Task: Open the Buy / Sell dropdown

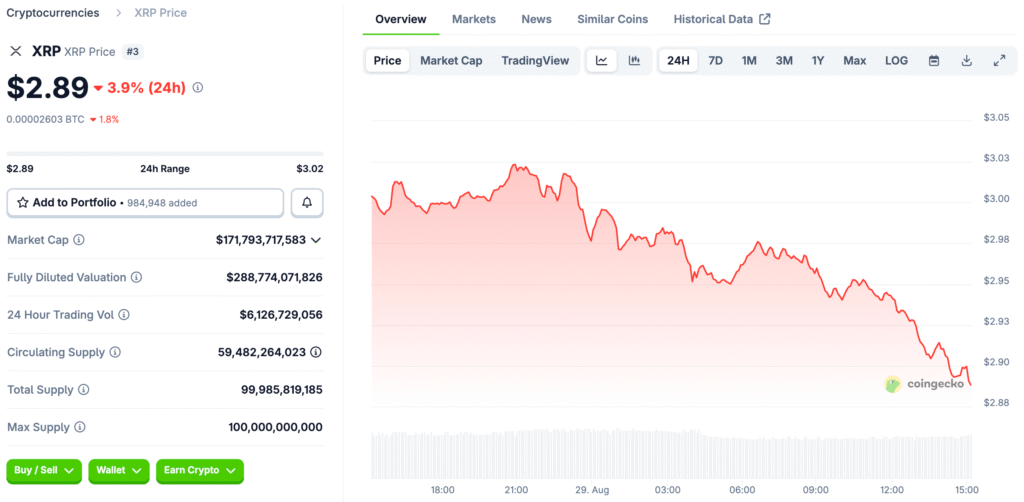Action: tap(44, 471)
